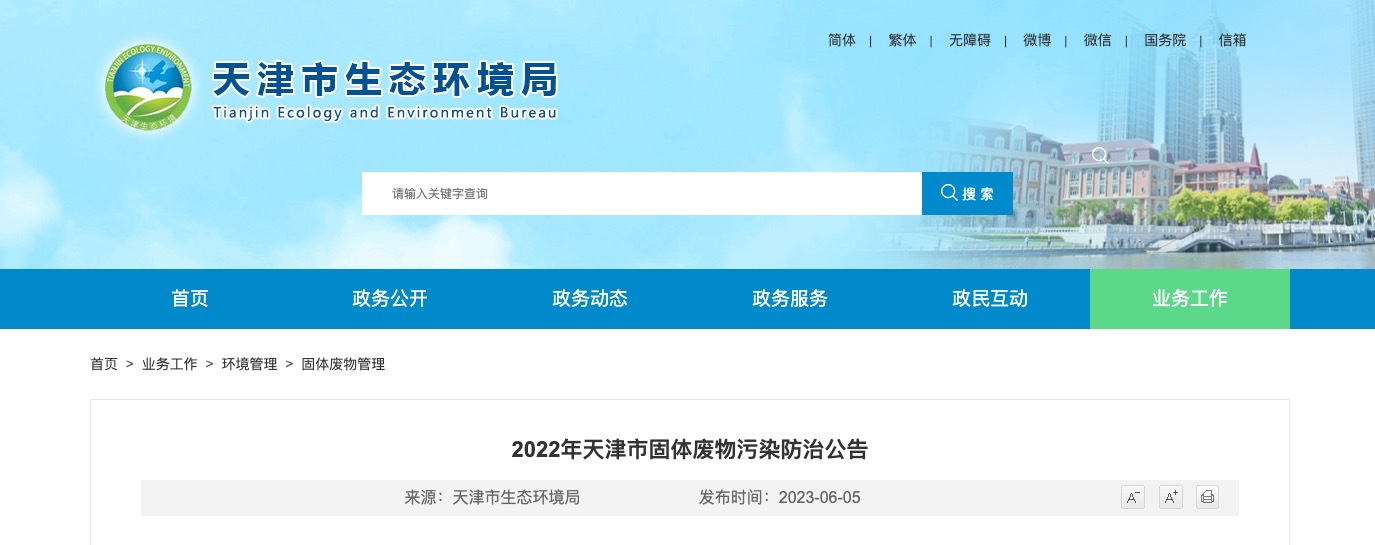Click the 搜索 search button
This screenshot has height=545, width=1375.
(x=967, y=193)
